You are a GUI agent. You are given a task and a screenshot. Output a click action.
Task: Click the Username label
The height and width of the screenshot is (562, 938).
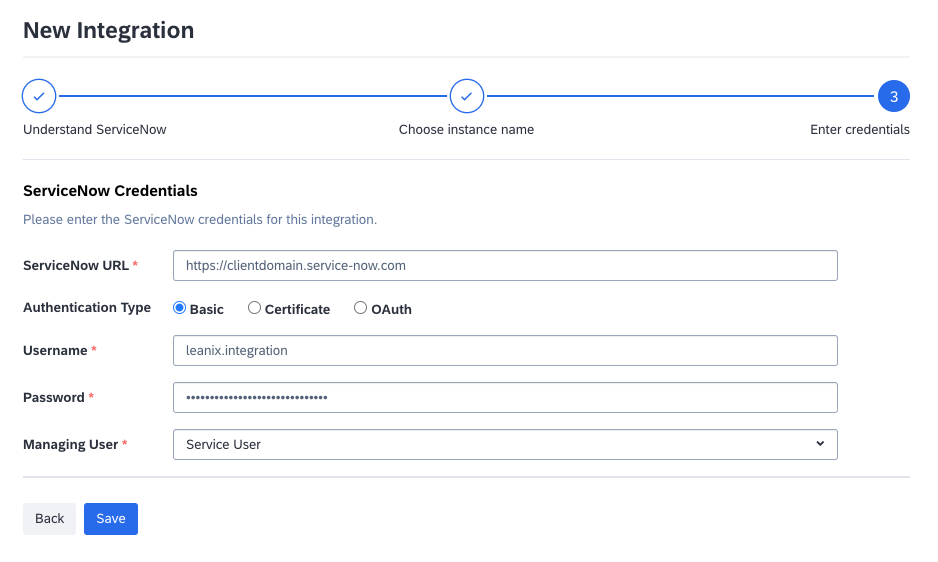click(x=55, y=351)
